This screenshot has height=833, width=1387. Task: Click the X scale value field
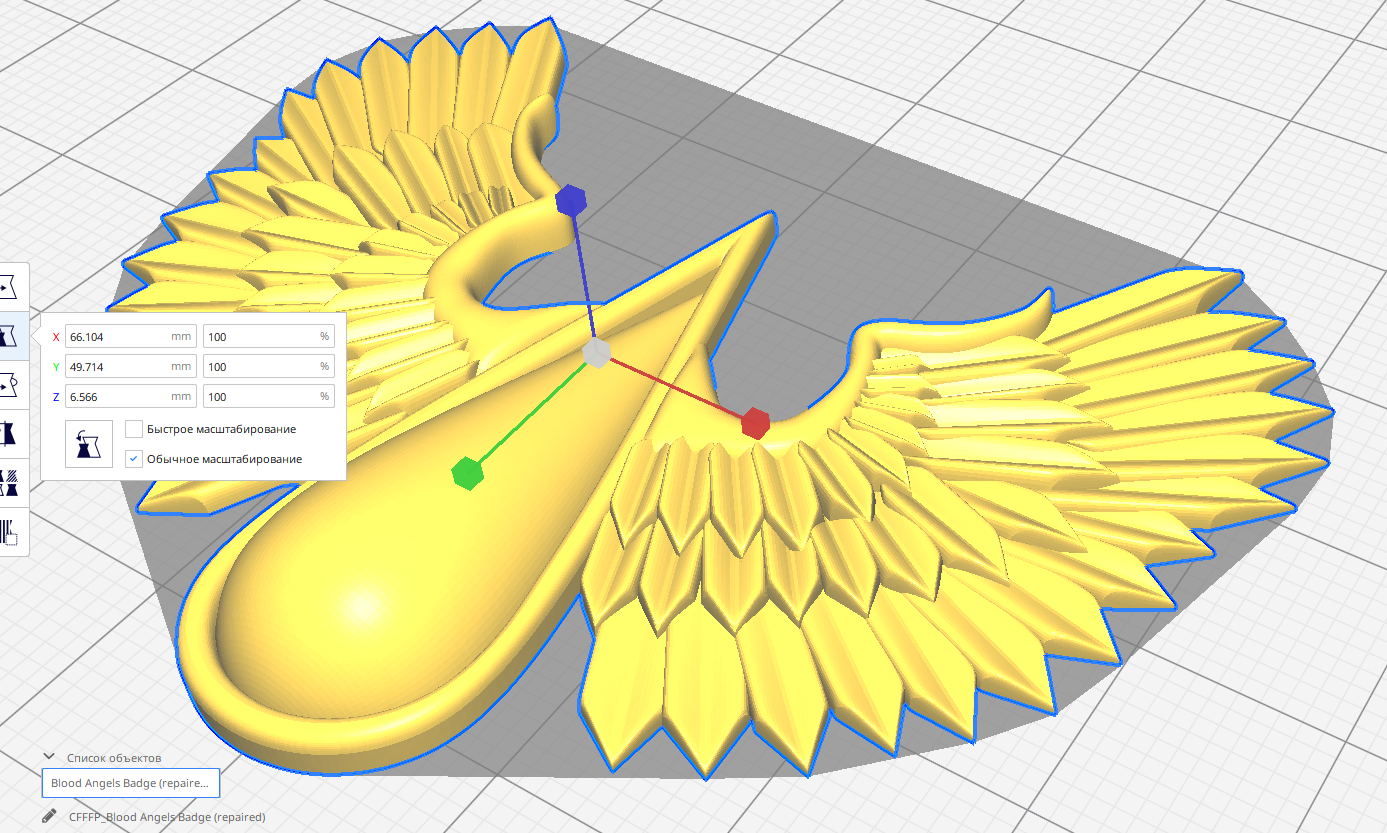coord(120,336)
